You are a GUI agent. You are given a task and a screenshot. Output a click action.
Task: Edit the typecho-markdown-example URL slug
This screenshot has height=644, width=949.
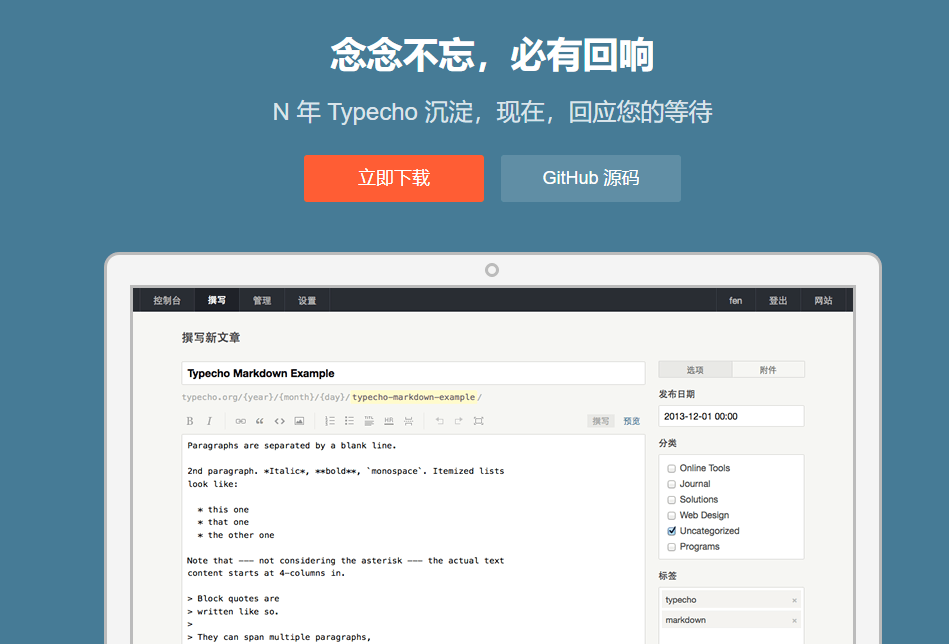point(413,397)
